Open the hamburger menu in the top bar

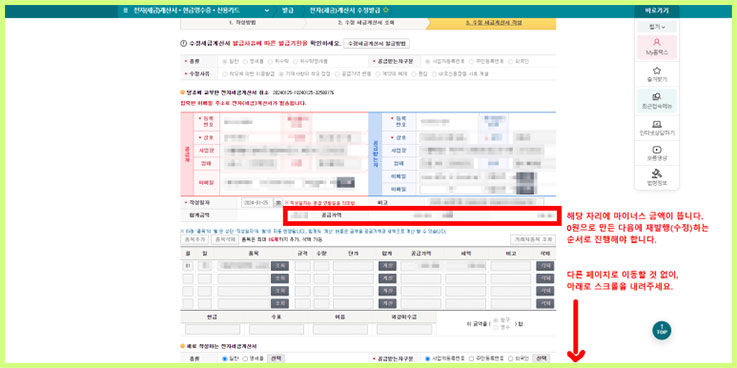click(125, 11)
